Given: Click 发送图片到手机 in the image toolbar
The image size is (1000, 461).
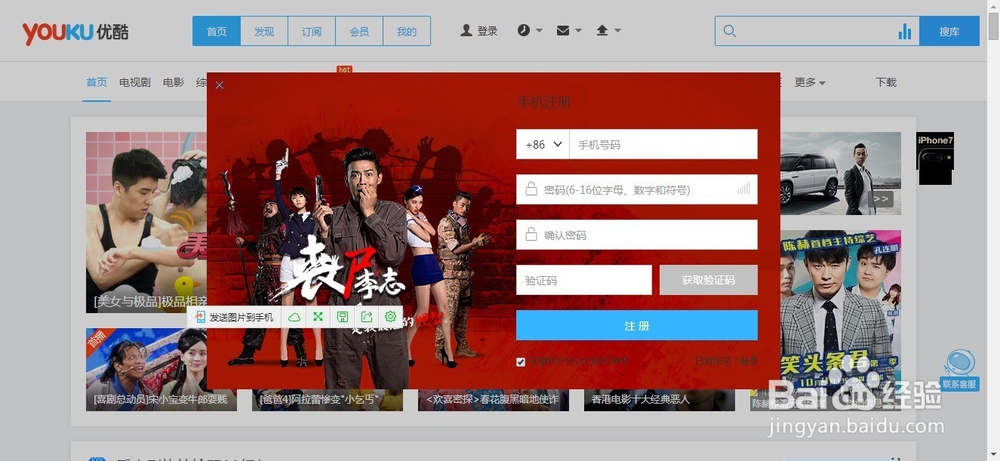Looking at the screenshot, I should [235, 317].
